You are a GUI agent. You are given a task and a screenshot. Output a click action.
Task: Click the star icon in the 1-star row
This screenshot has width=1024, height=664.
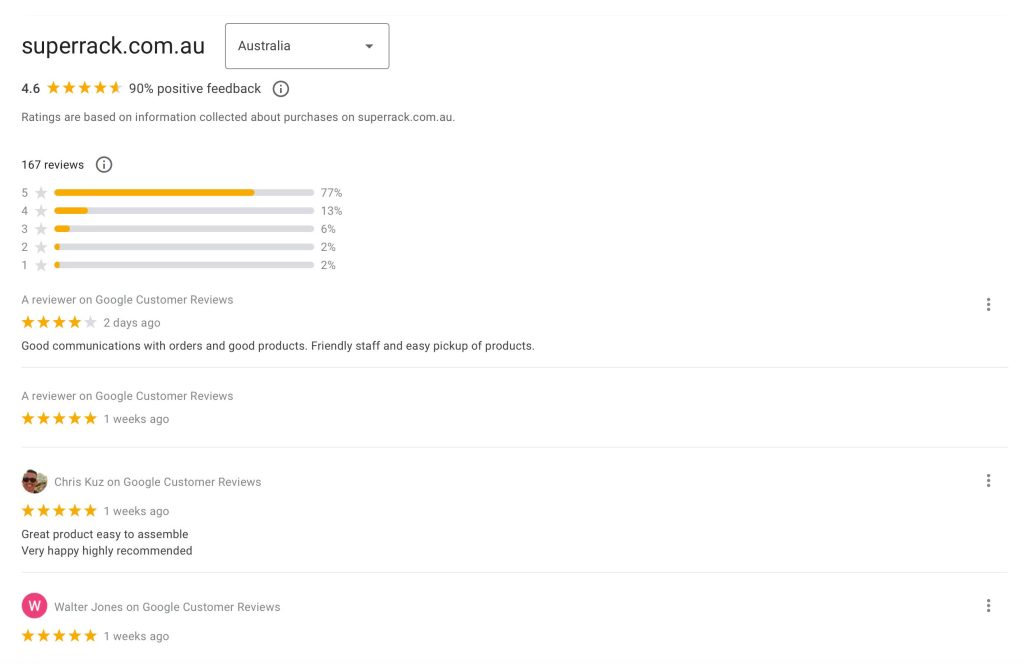tap(40, 265)
